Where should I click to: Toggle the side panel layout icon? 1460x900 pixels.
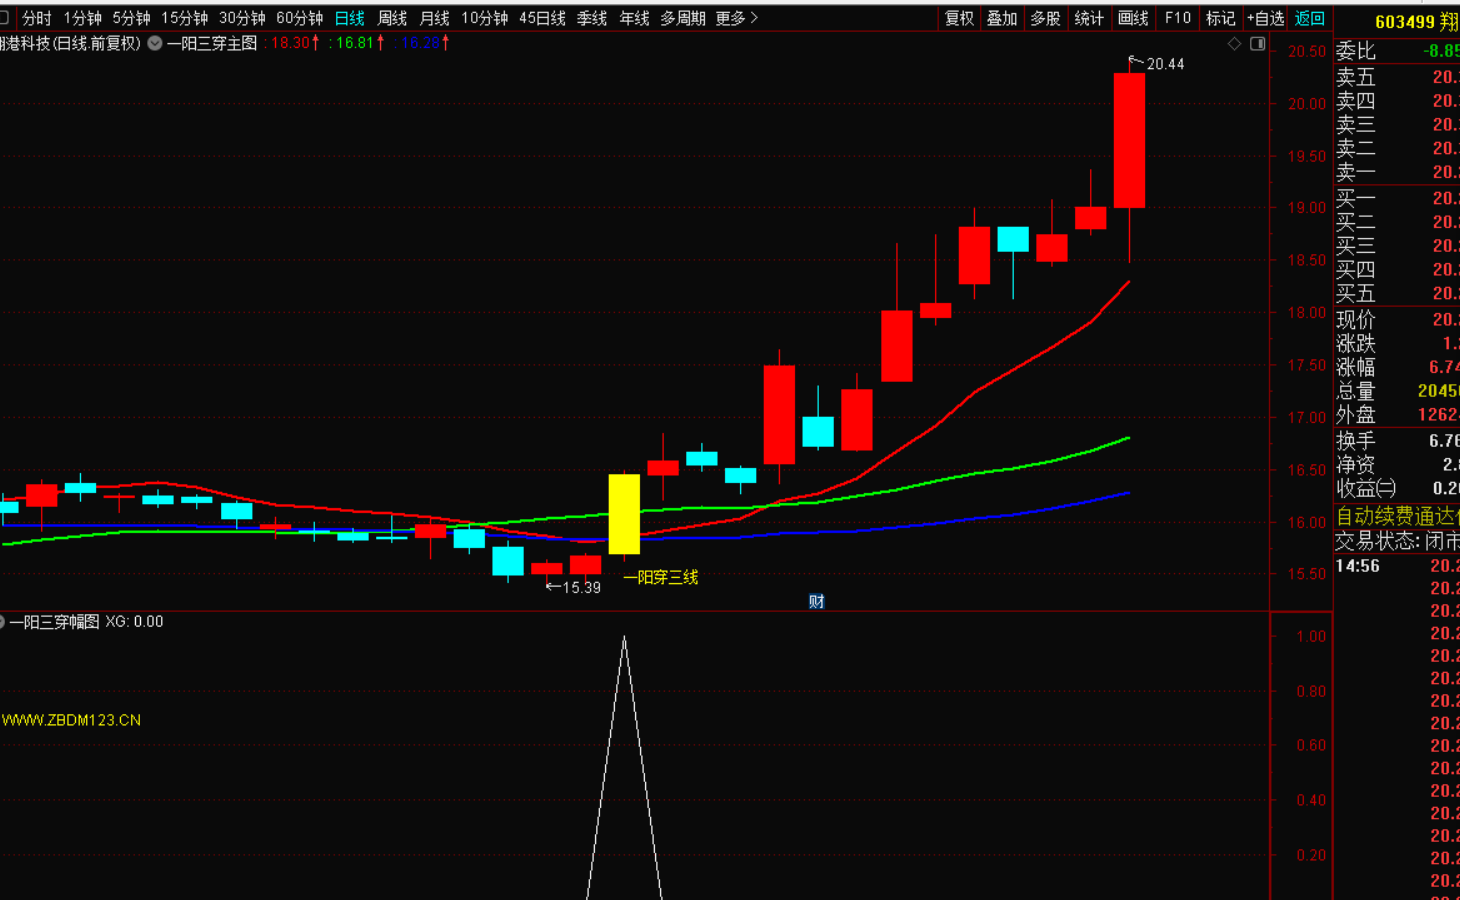point(1257,44)
